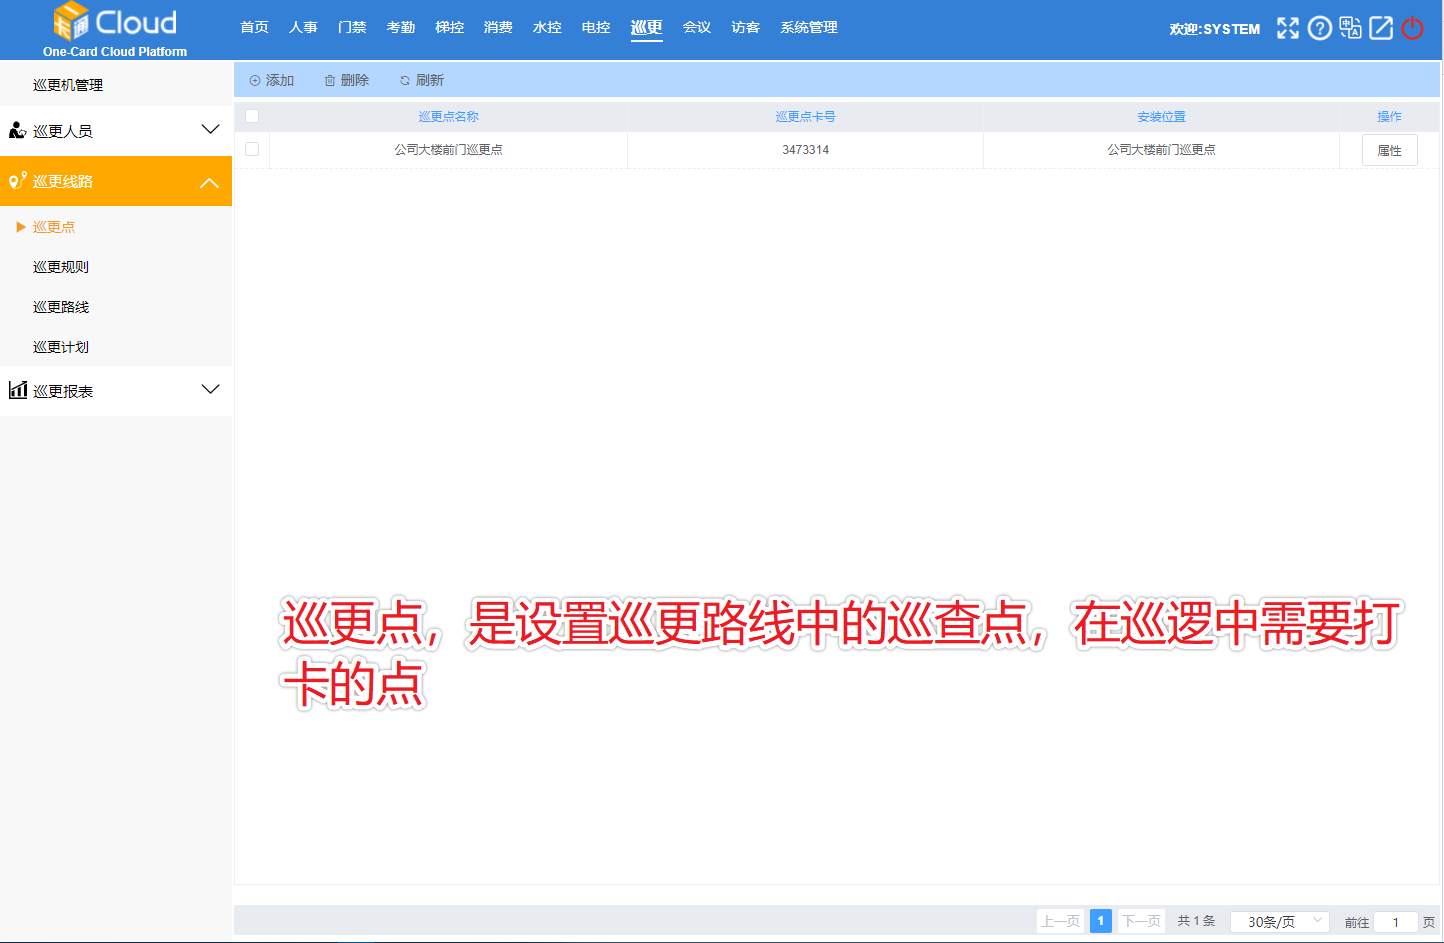Click the 巡更人员 person icon
This screenshot has height=943, width=1444.
tap(17, 130)
